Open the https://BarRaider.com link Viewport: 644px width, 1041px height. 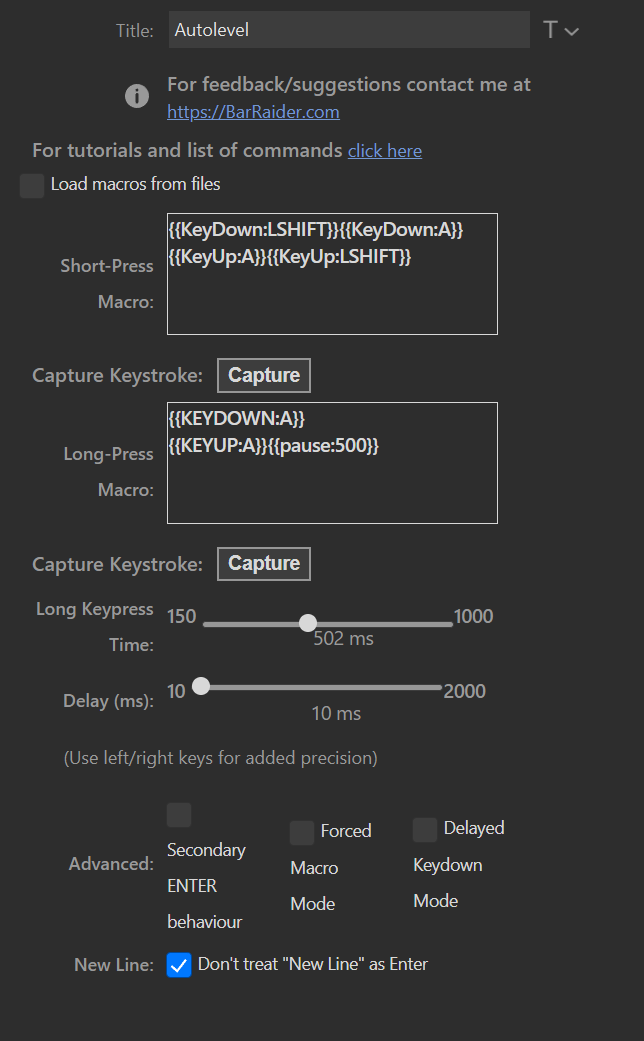point(253,112)
